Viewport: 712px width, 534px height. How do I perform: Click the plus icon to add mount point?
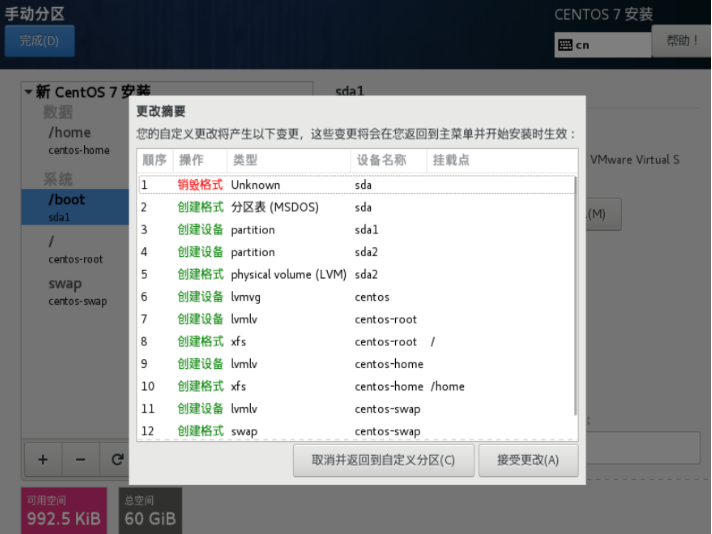tap(43, 460)
